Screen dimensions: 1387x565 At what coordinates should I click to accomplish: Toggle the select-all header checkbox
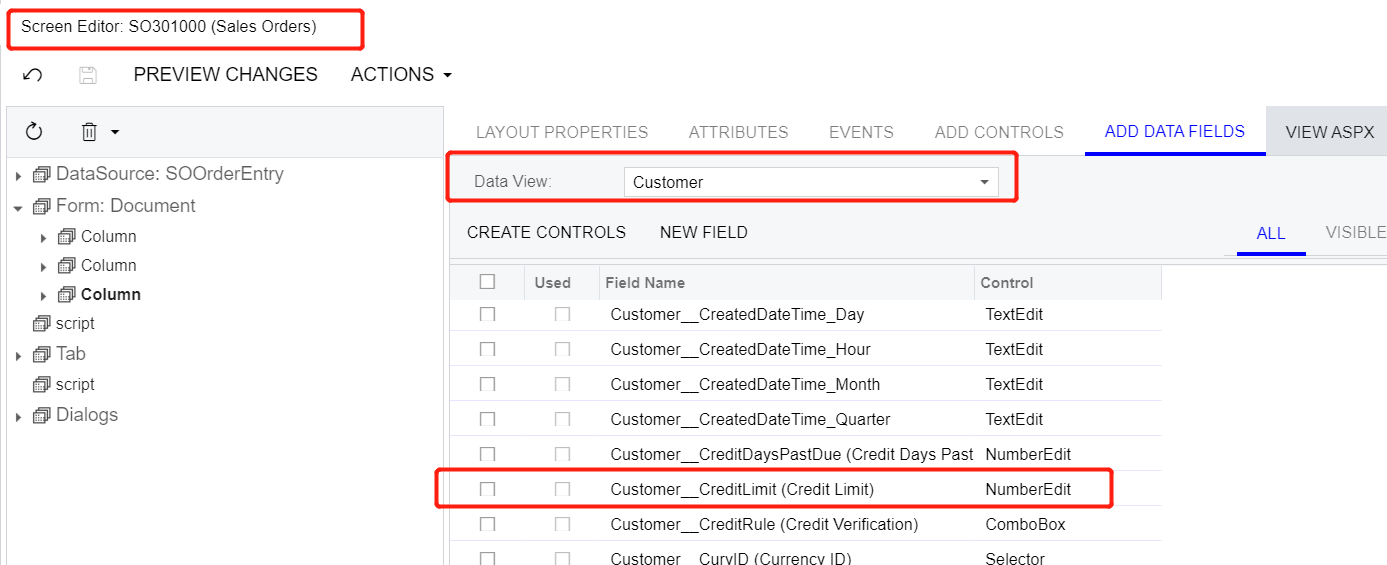(x=487, y=282)
